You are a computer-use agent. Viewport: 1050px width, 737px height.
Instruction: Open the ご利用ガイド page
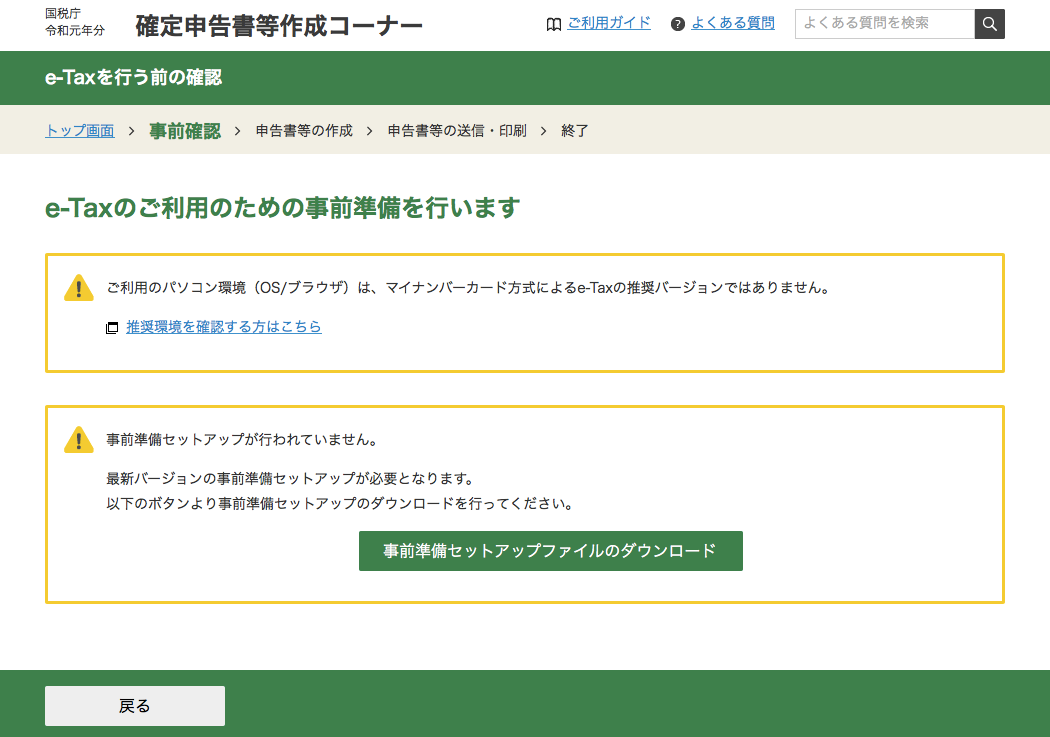[x=609, y=23]
